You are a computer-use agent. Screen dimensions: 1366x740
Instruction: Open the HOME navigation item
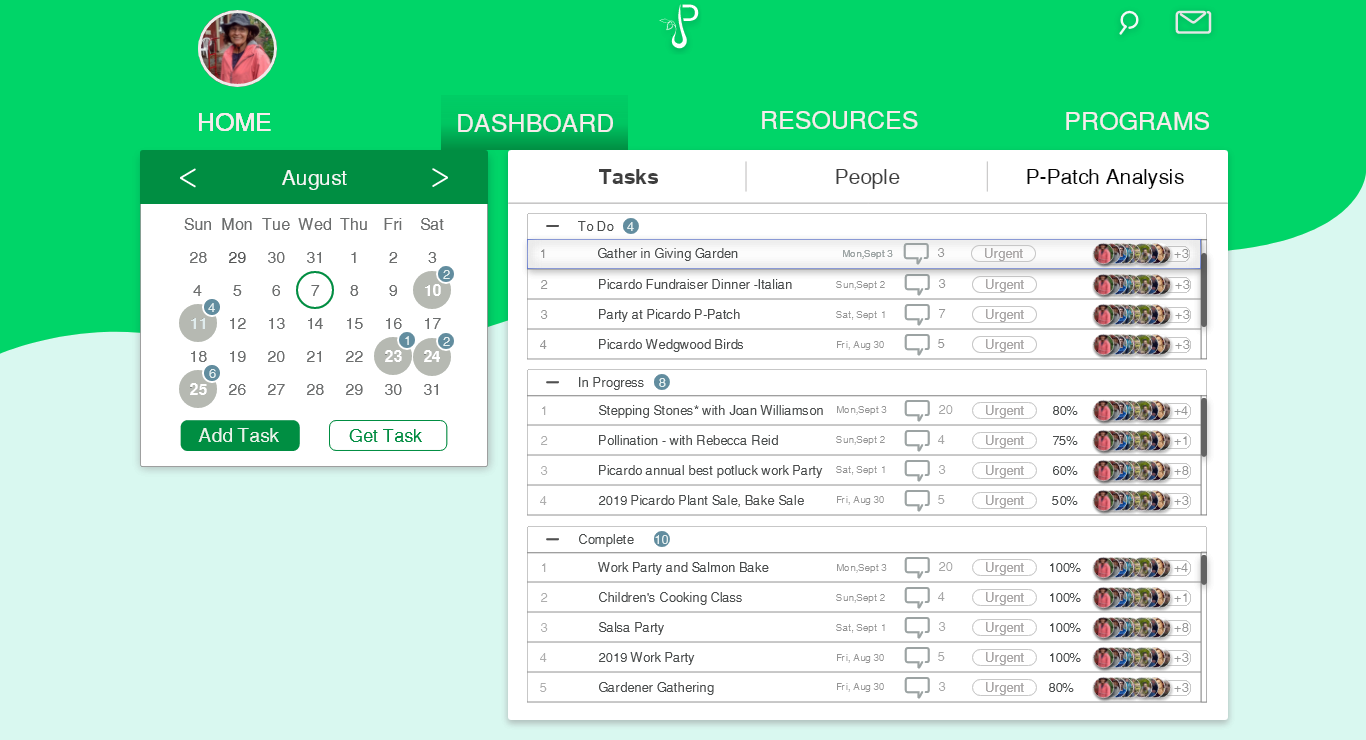234,123
